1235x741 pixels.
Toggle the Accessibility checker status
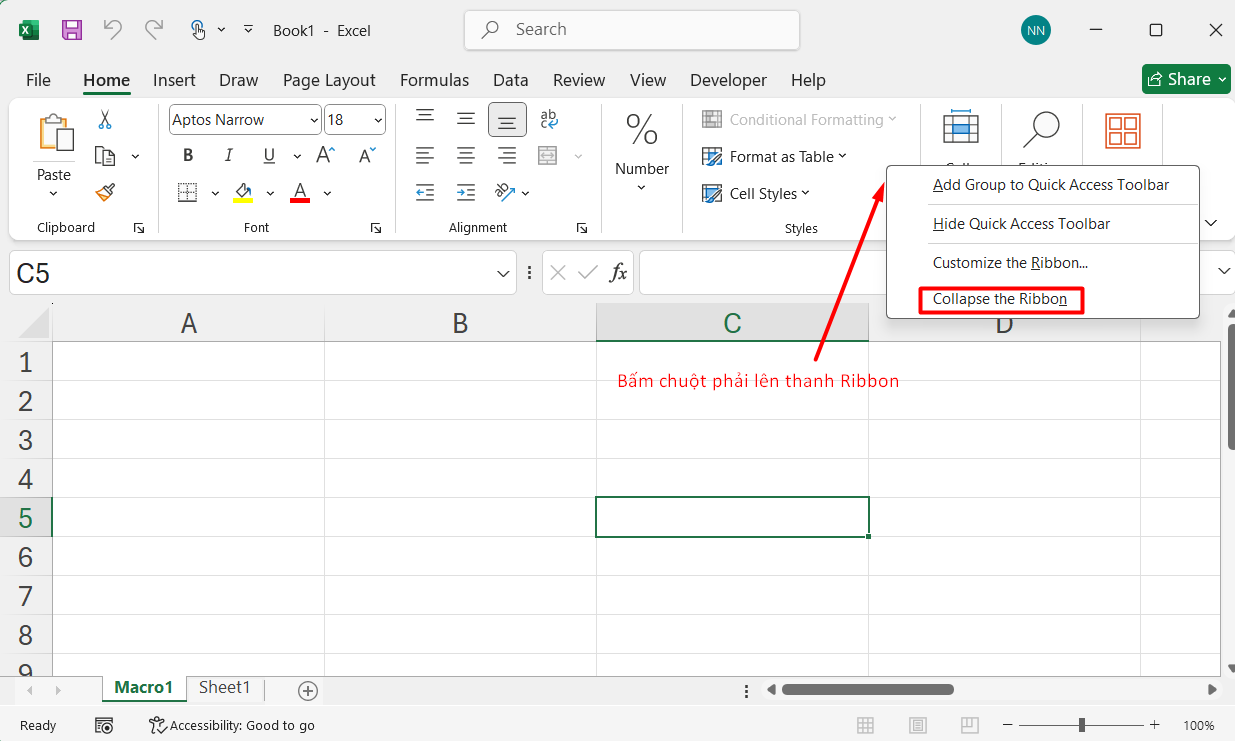[232, 725]
